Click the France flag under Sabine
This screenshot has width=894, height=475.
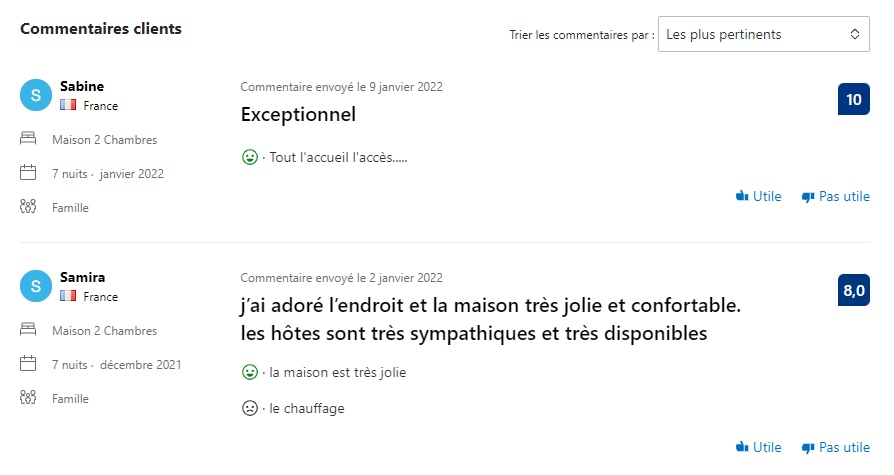69,105
